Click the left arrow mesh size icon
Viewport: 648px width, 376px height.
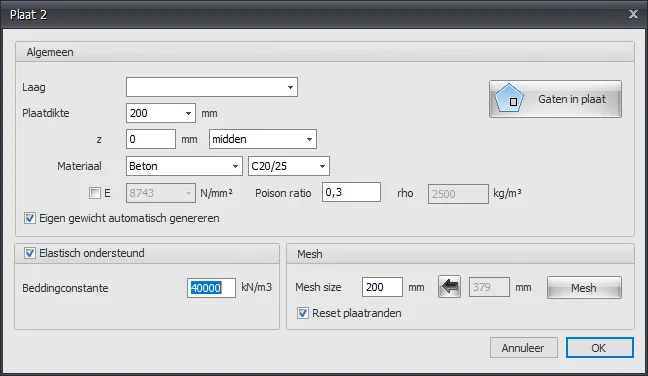pyautogui.click(x=450, y=287)
